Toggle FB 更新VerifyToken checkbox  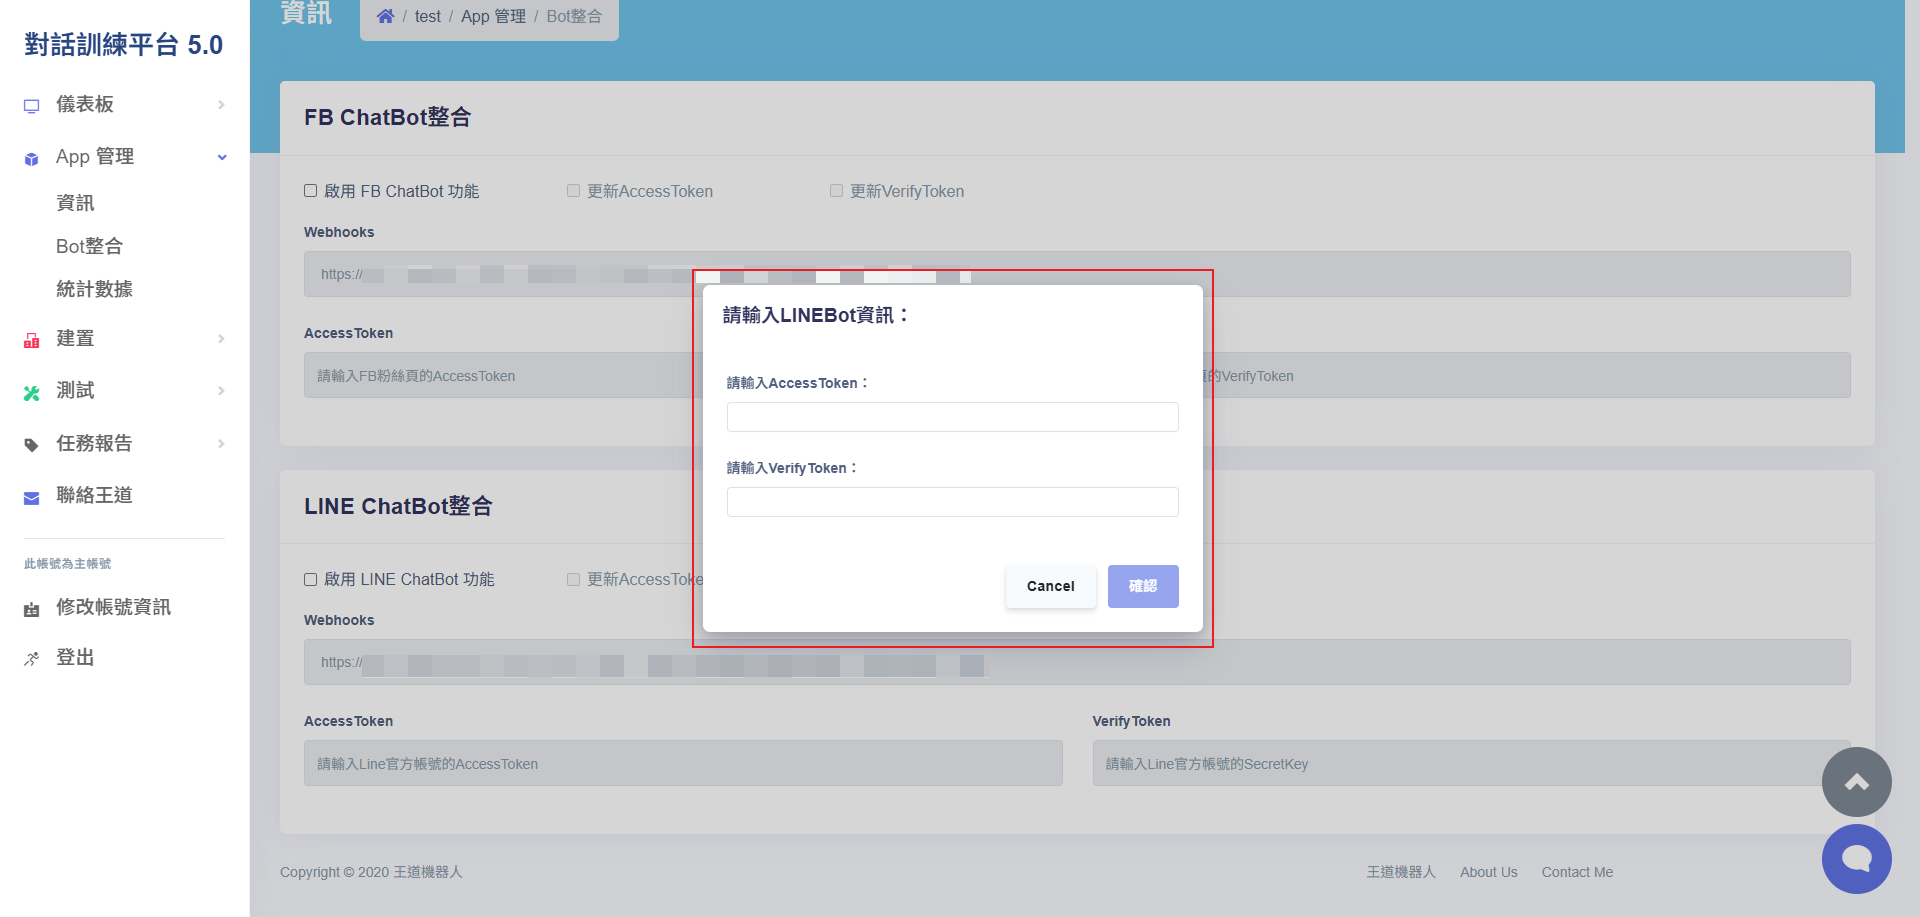[x=837, y=191]
